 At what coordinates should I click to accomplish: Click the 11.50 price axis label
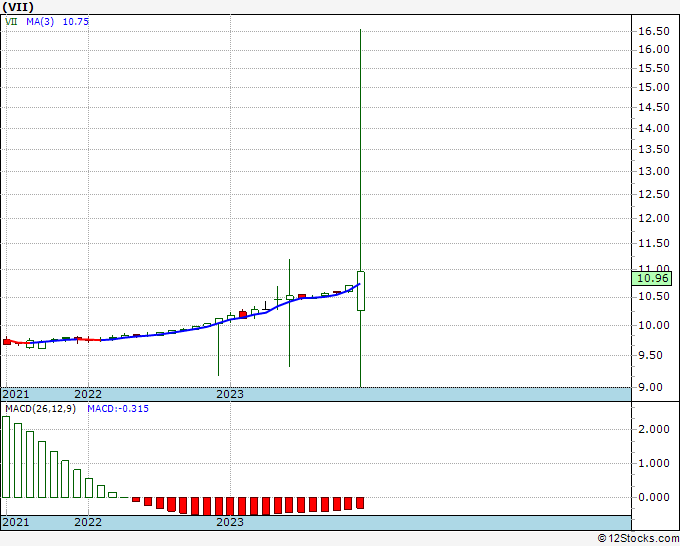[654, 243]
